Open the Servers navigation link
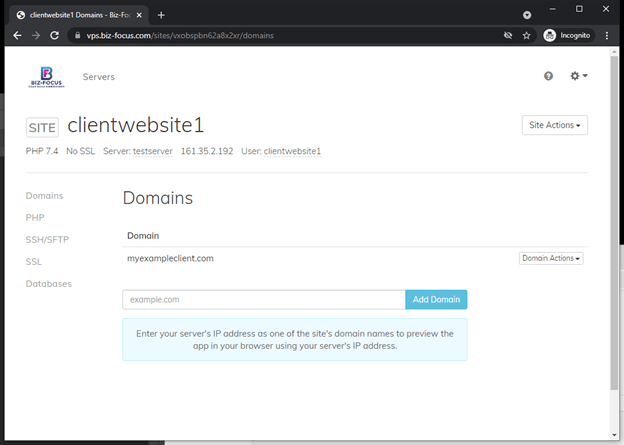Screen dimensions: 624x445 point(99,77)
